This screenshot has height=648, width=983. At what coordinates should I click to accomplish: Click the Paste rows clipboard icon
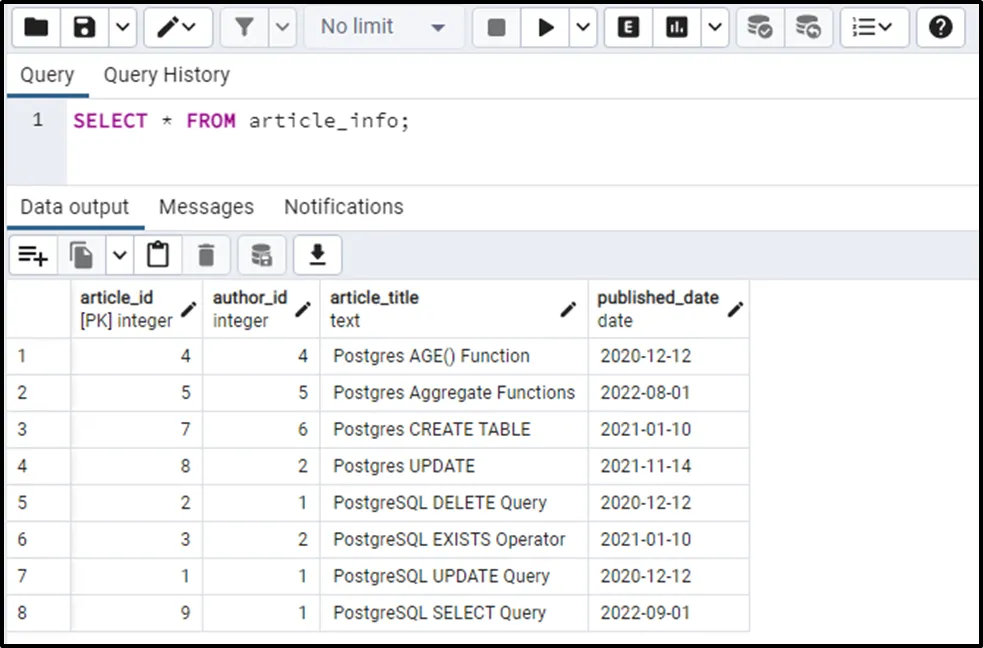pyautogui.click(x=157, y=256)
